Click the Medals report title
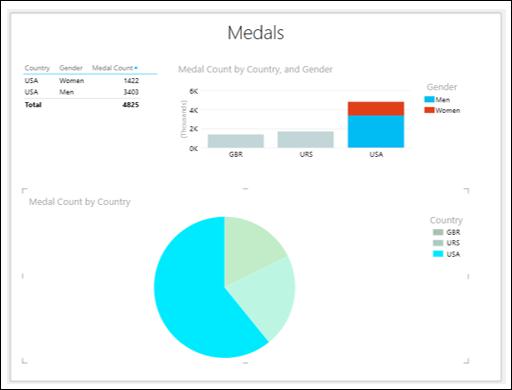The width and height of the screenshot is (512, 390). tap(256, 33)
